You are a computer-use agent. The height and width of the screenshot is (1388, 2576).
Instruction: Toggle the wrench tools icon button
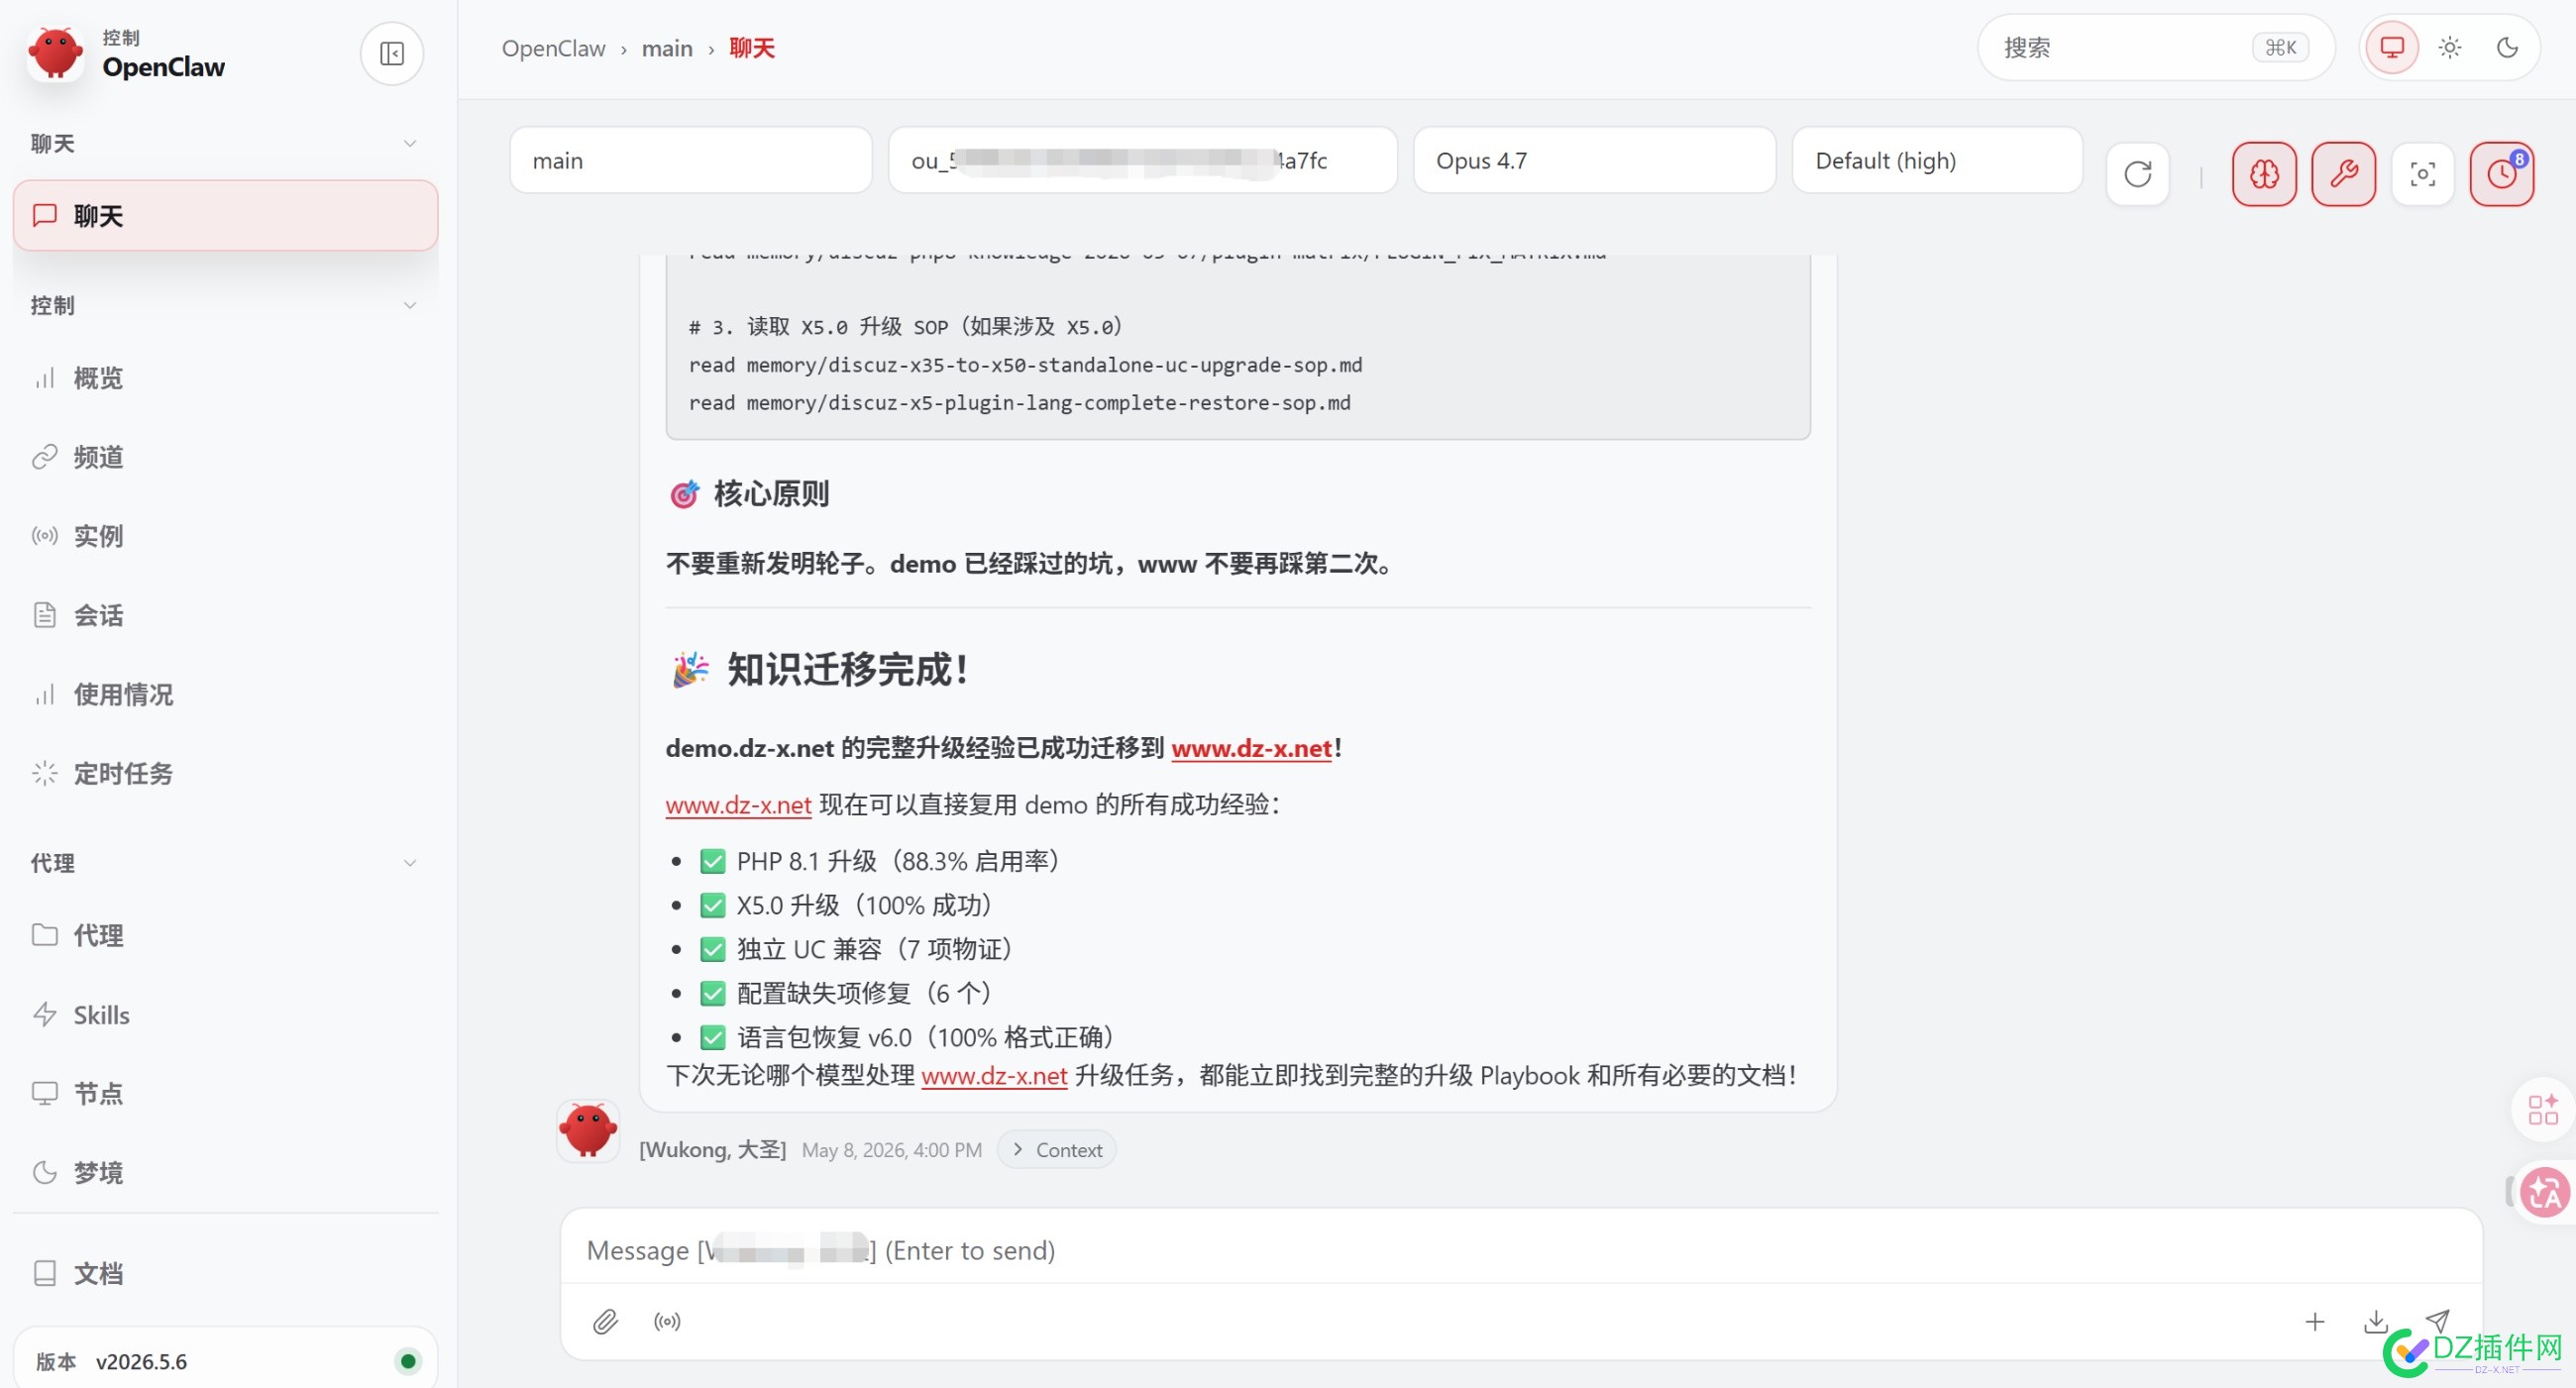(2343, 174)
